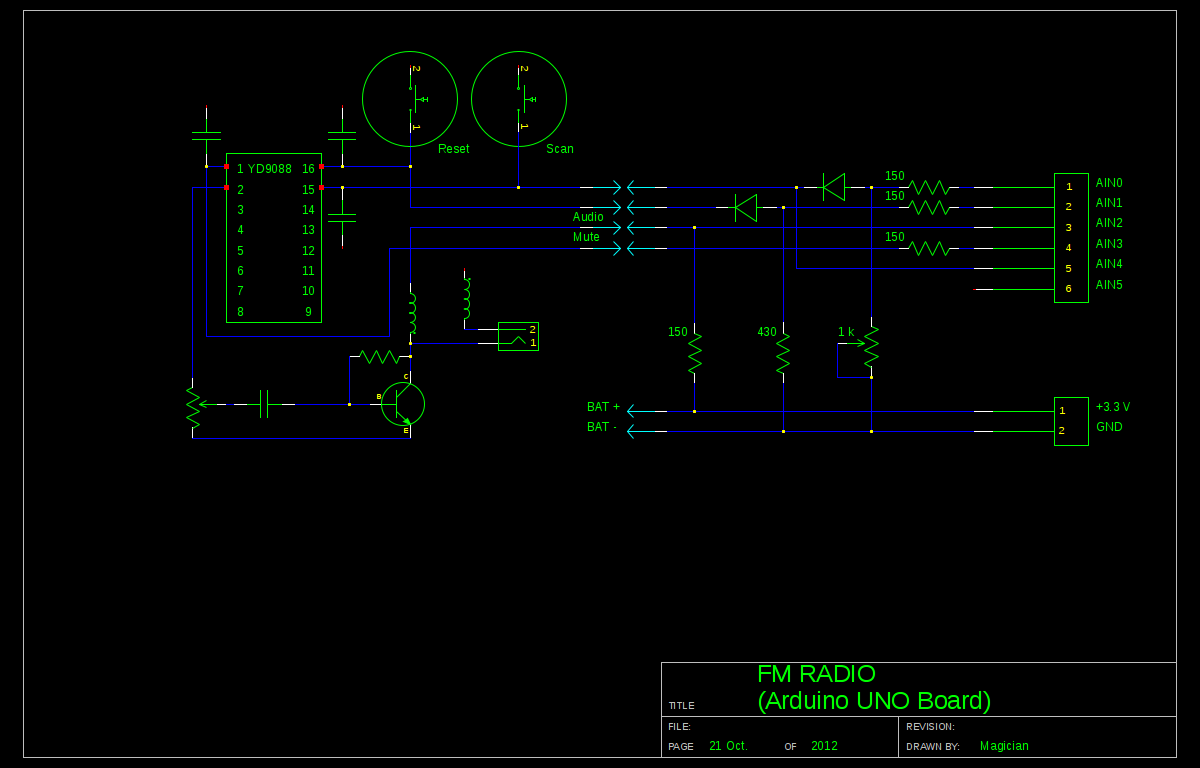Select the 1 k potentiometer symbol

point(866,347)
